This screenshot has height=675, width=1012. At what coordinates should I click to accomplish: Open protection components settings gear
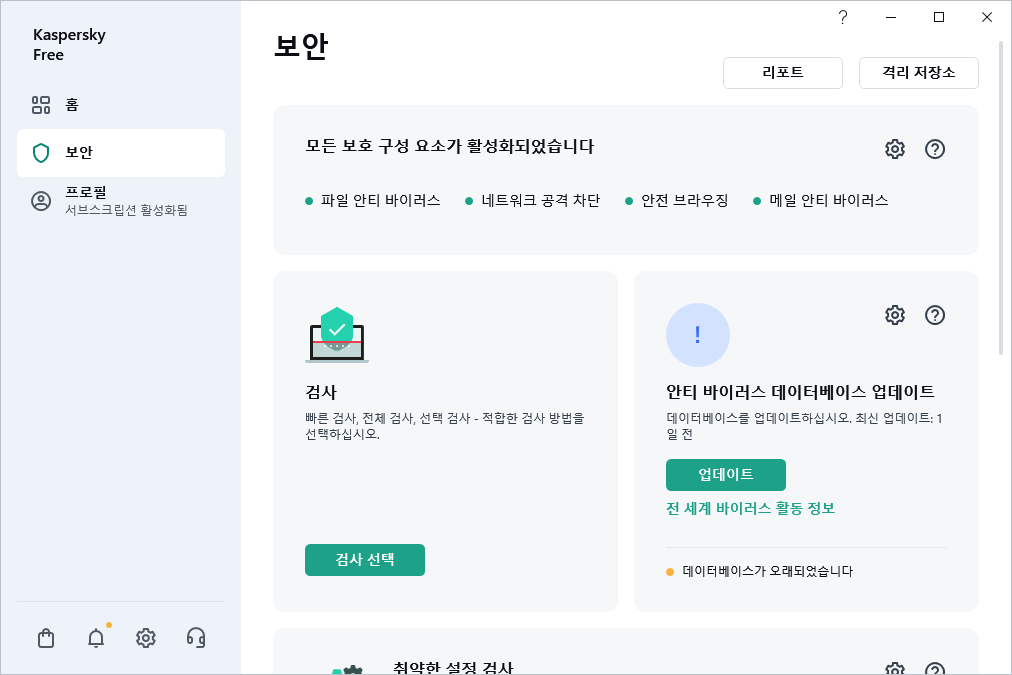(895, 149)
